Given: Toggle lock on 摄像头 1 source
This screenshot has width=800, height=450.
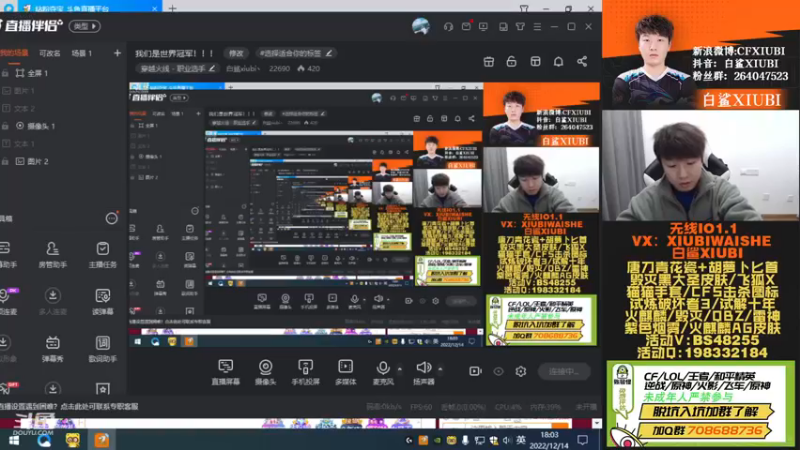Looking at the screenshot, I should [x=5, y=126].
